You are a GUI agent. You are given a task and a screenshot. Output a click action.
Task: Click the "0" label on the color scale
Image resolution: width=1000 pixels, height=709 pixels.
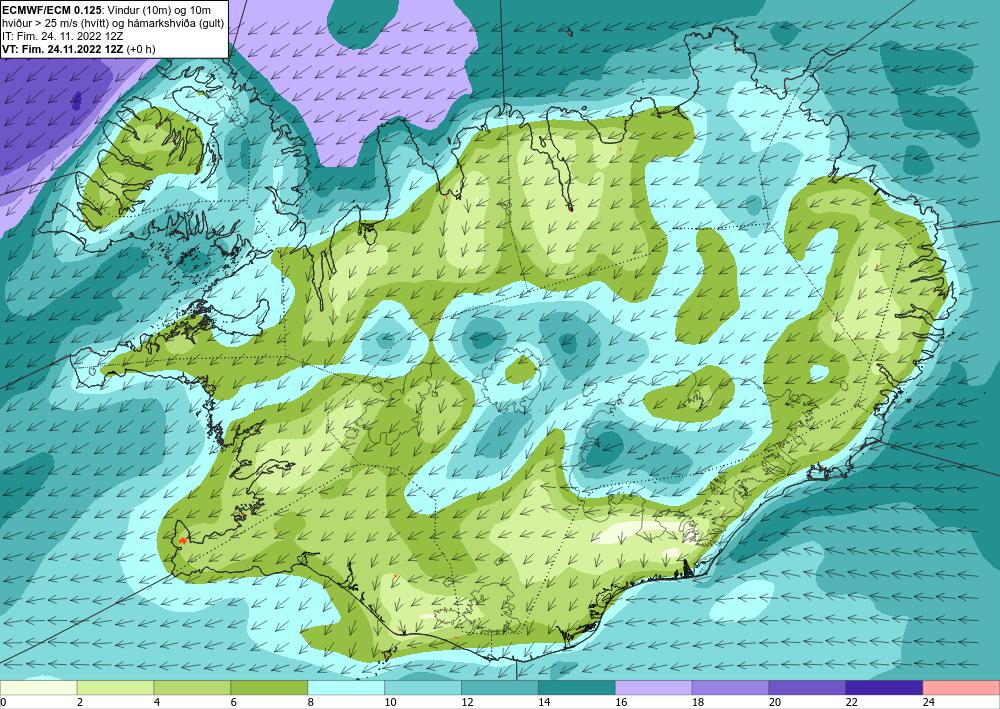pyautogui.click(x=3, y=703)
